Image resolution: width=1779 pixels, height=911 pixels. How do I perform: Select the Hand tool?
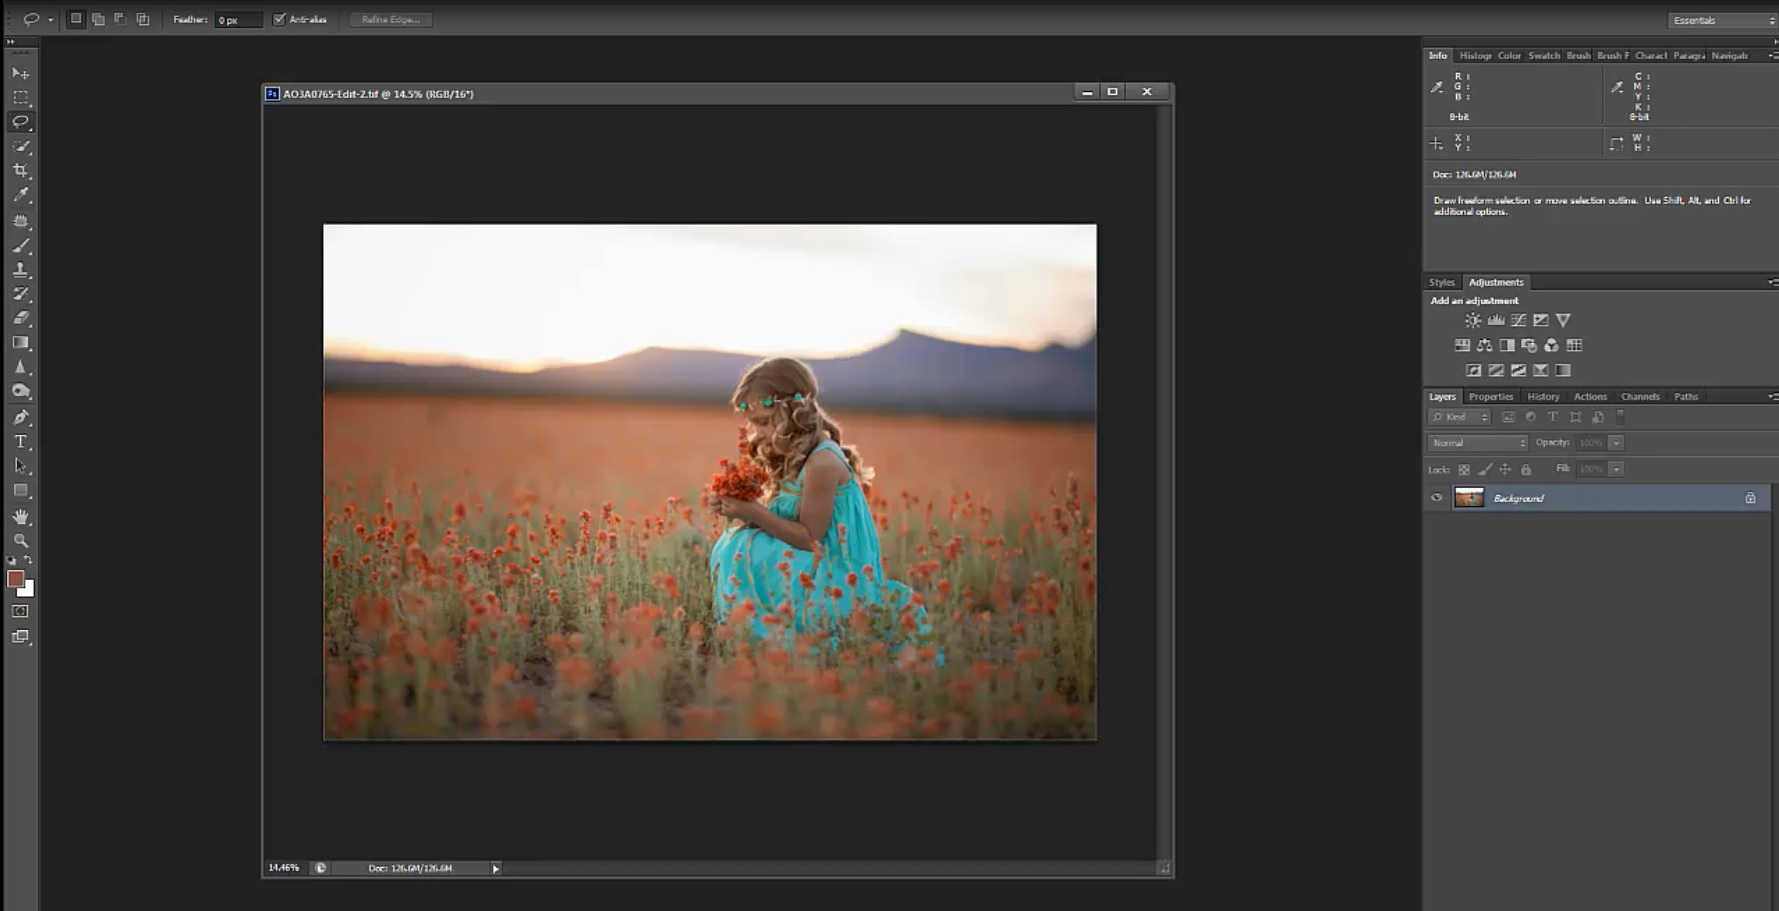(x=20, y=516)
